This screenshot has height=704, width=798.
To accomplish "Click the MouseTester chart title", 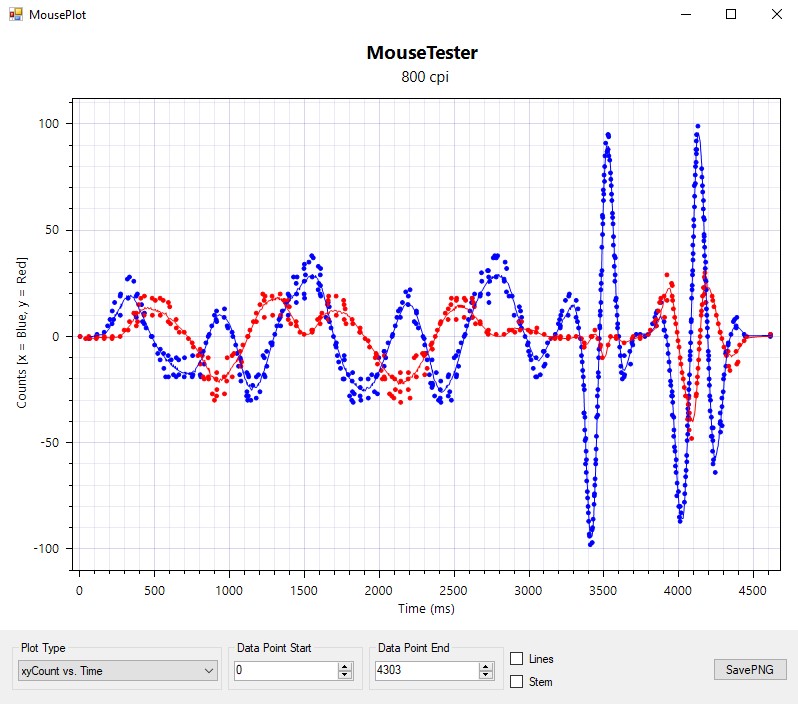I will pos(422,53).
